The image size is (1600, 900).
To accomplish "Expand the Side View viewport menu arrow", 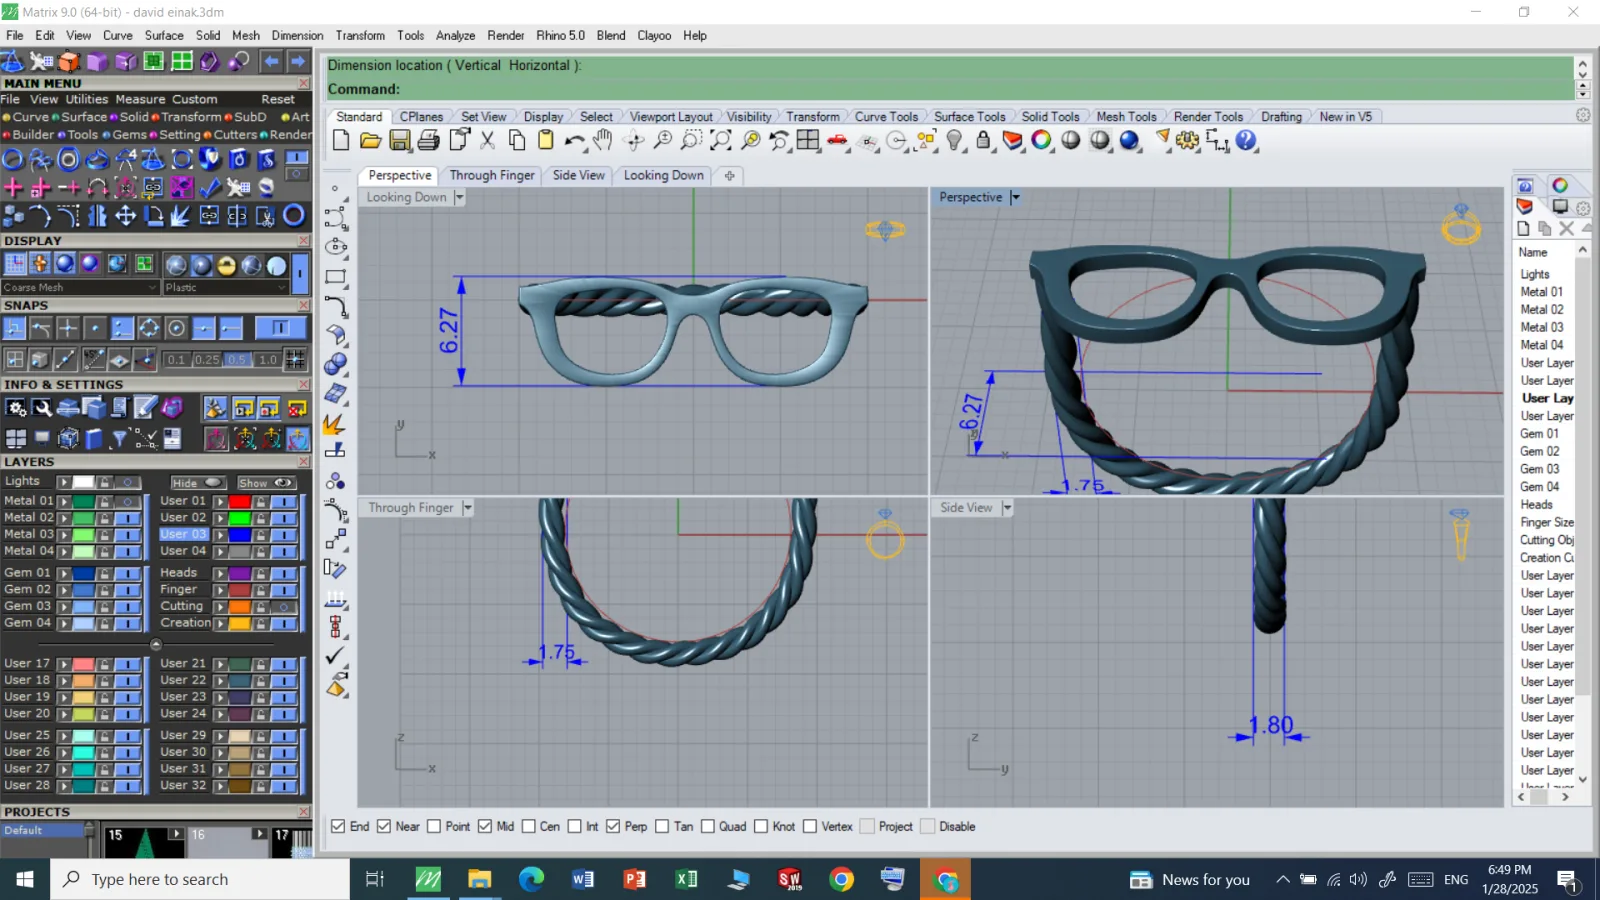I will coord(1007,508).
